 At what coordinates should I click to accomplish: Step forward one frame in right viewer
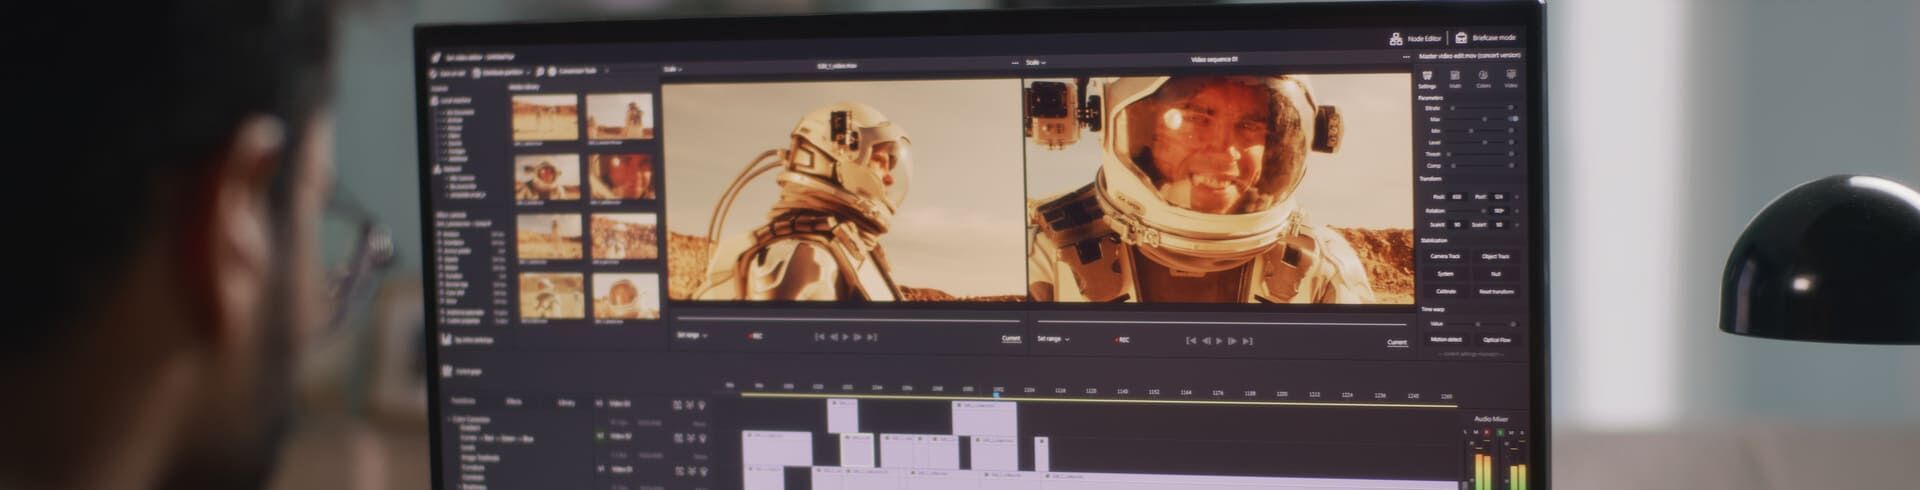1232,341
